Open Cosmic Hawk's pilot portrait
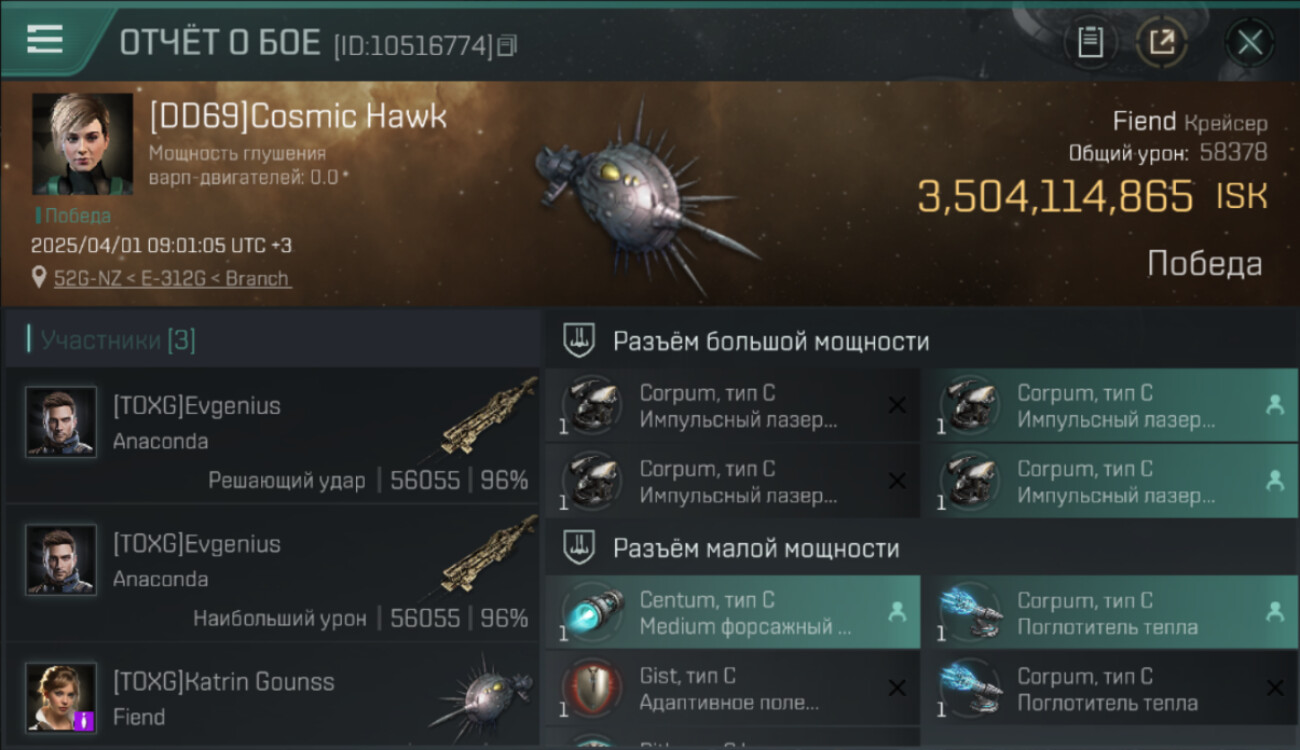This screenshot has height=750, width=1300. click(83, 144)
